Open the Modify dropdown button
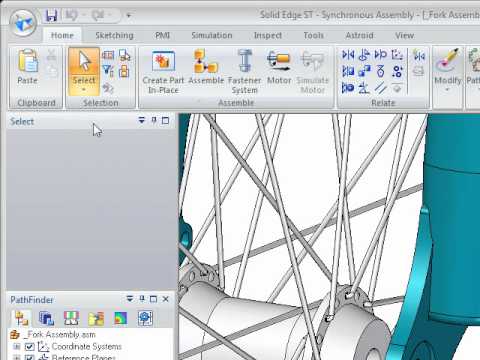The image size is (480, 360). 448,71
